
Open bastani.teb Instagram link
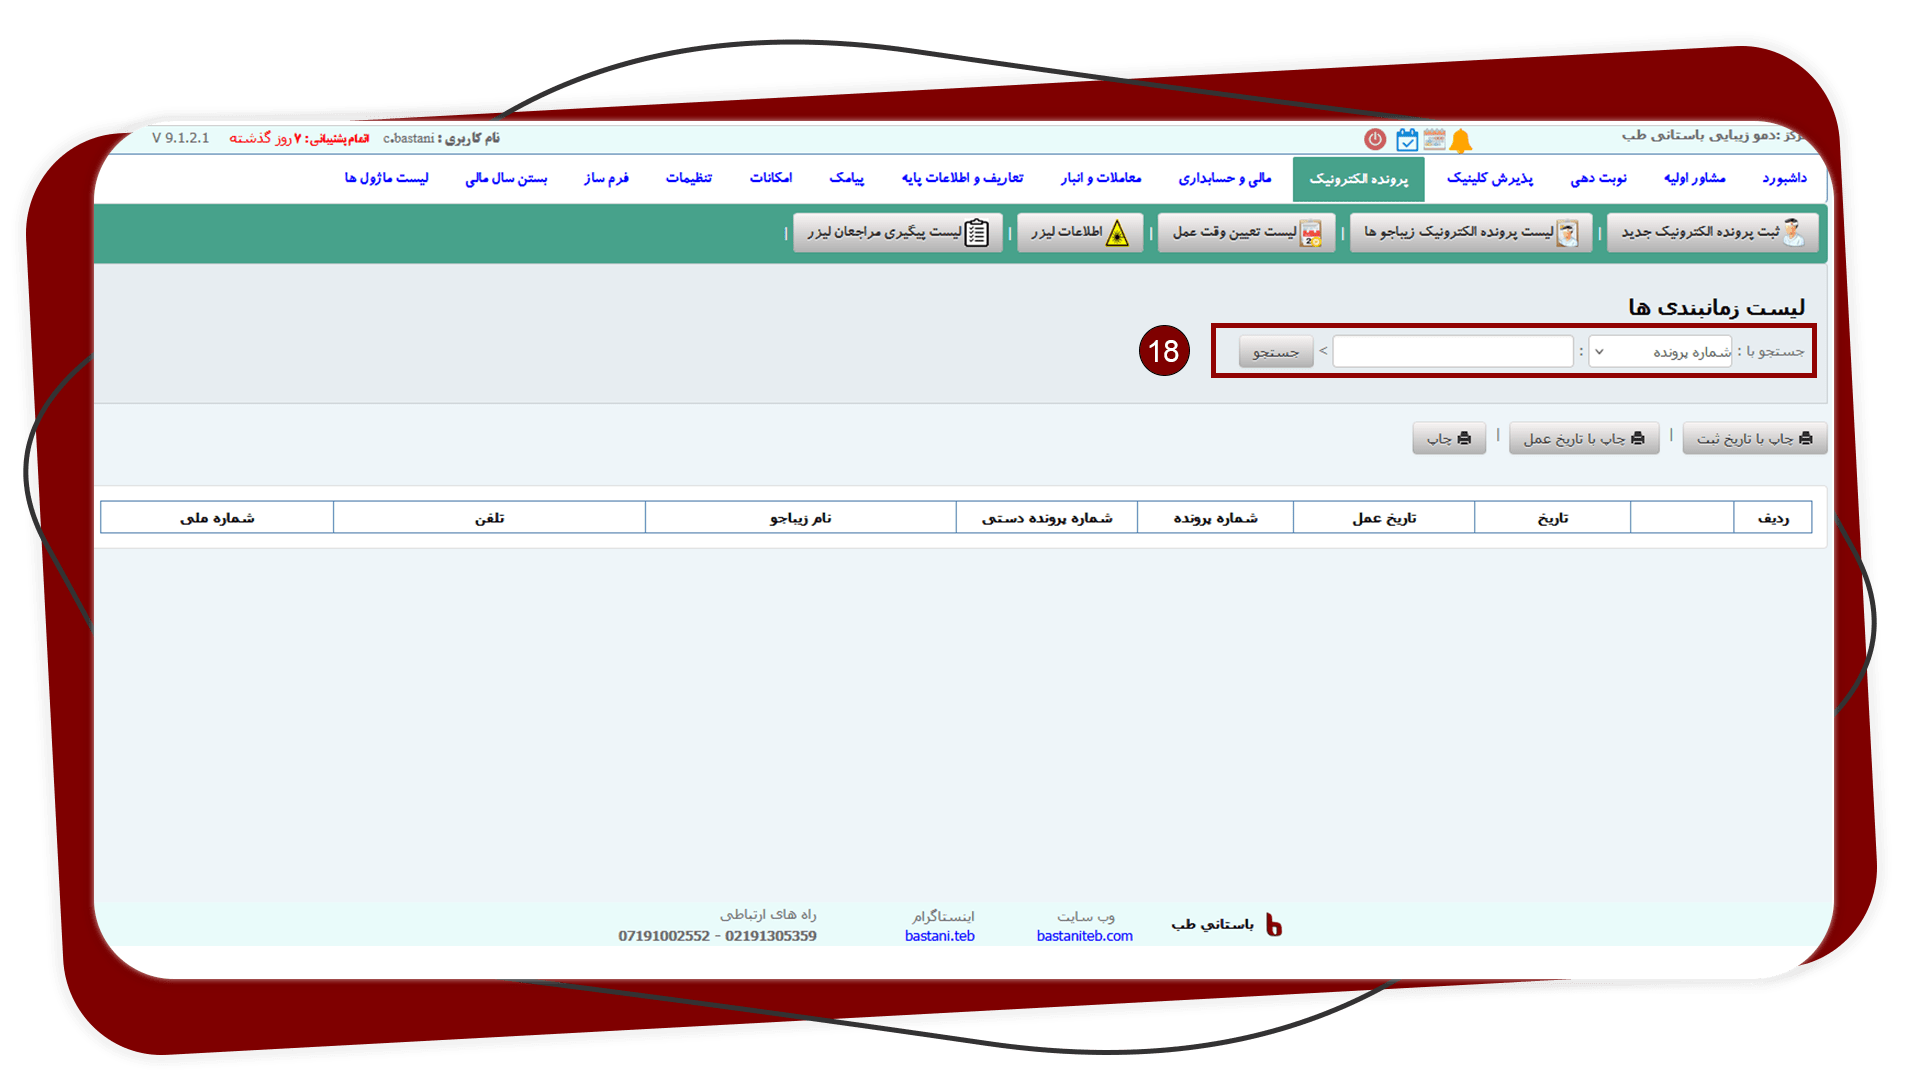(x=939, y=936)
